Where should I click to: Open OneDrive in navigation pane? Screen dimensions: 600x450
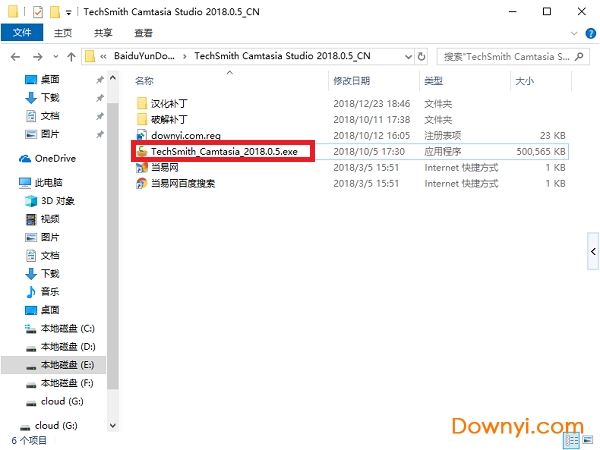click(55, 158)
